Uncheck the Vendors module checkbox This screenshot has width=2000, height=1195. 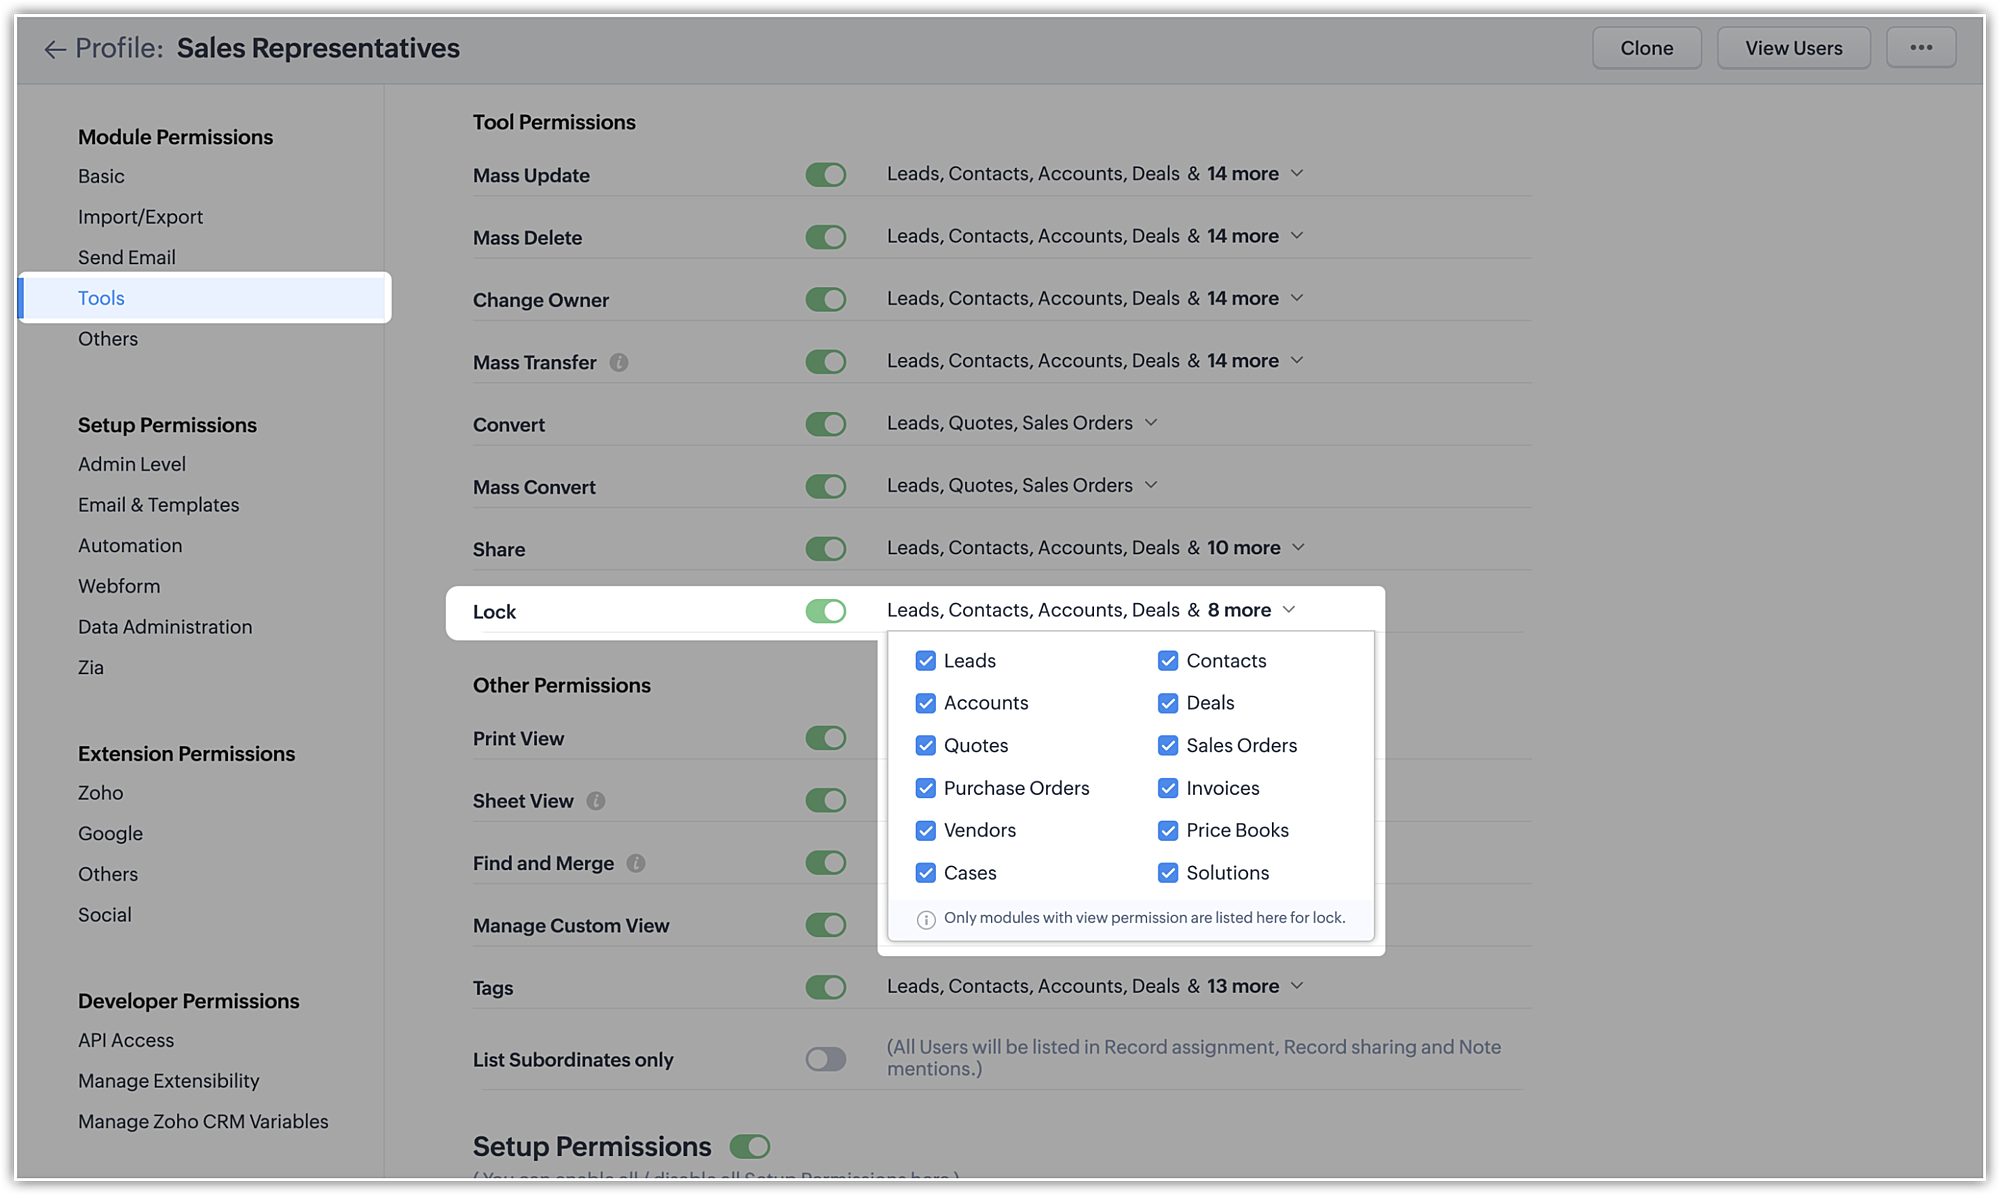(925, 830)
